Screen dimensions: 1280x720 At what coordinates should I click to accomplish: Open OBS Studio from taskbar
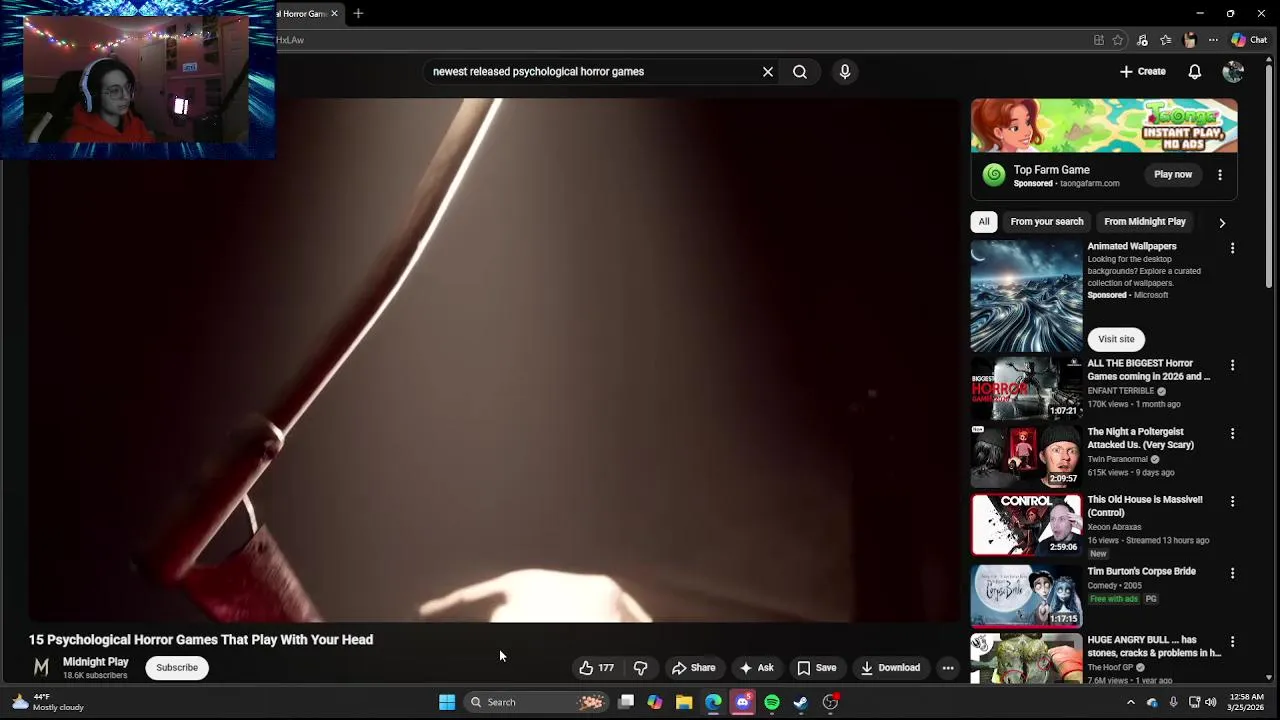point(830,702)
